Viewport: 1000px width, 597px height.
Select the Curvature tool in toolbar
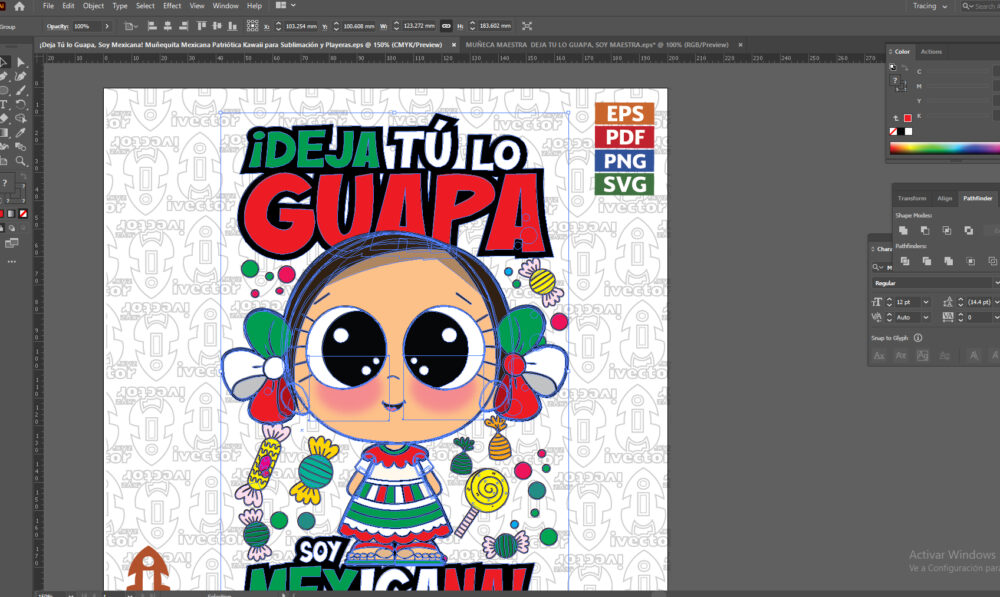[x=21, y=77]
